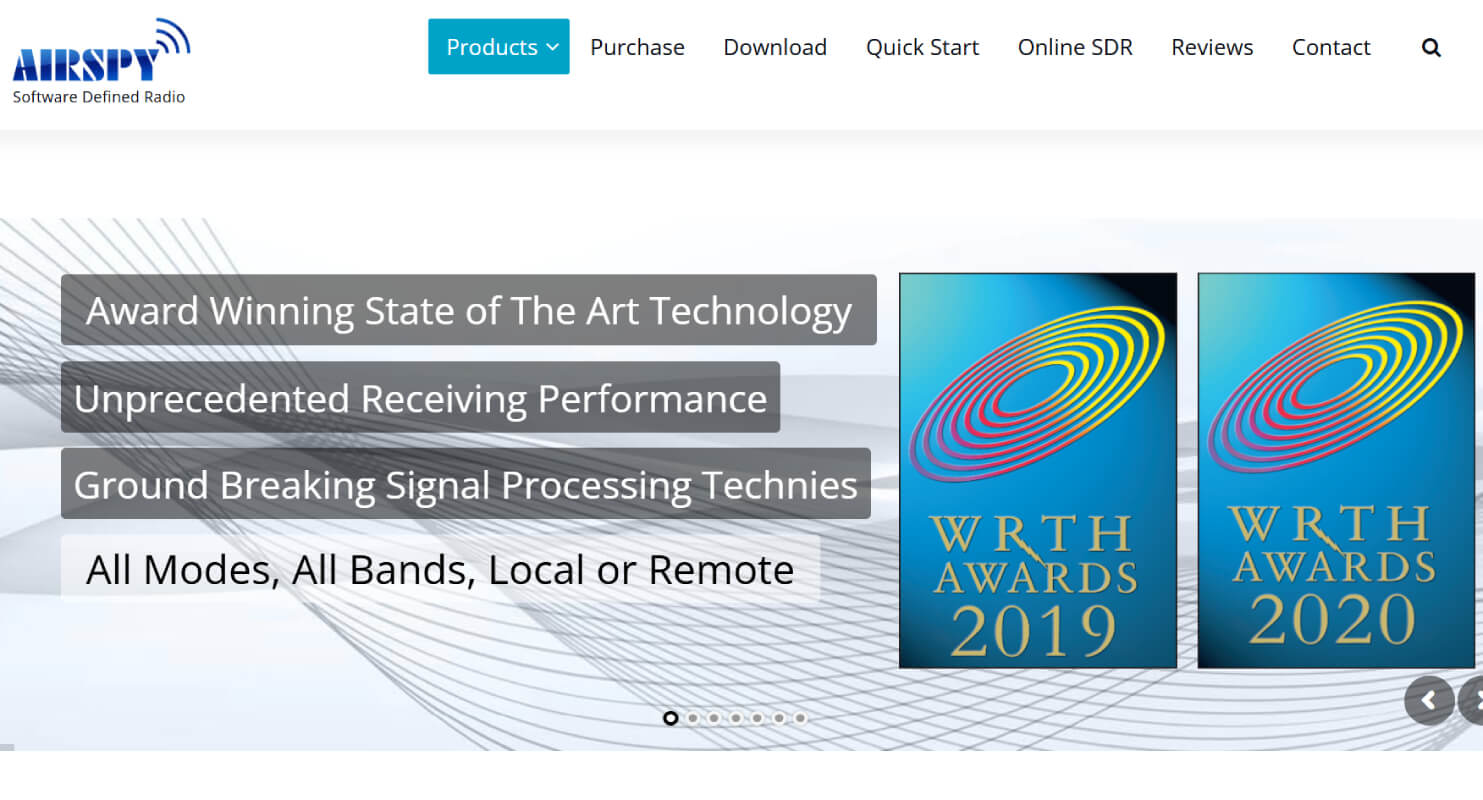This screenshot has width=1483, height=800.
Task: Click the WRTH Awards 2020 image
Action: pyautogui.click(x=1336, y=471)
